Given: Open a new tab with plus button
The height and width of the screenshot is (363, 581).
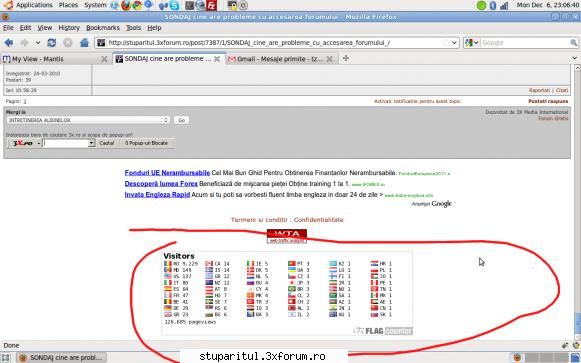Looking at the screenshot, I should tap(346, 58).
